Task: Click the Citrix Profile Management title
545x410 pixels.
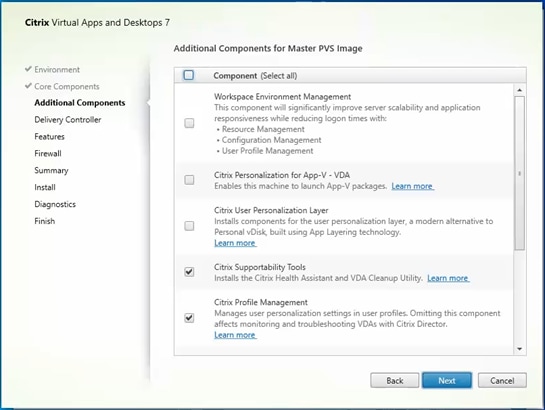Action: 261,302
